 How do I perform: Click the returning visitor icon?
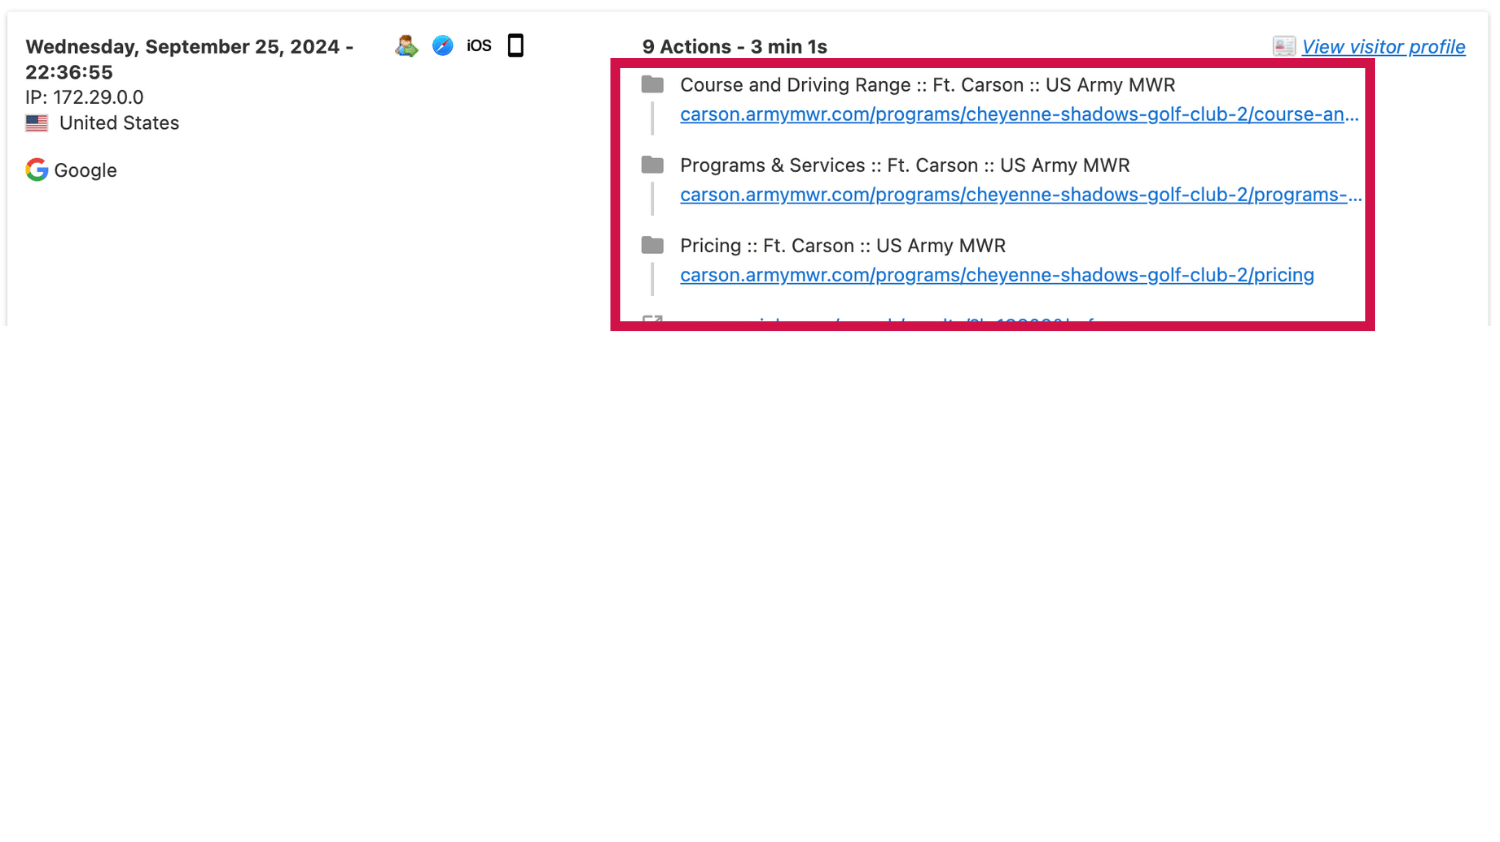coord(406,46)
